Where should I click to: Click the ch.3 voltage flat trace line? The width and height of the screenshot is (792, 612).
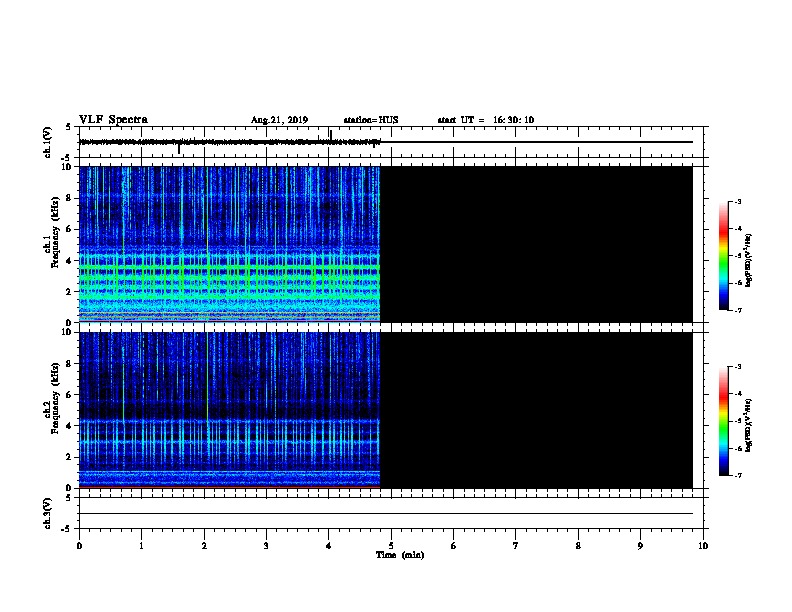[x=385, y=514]
